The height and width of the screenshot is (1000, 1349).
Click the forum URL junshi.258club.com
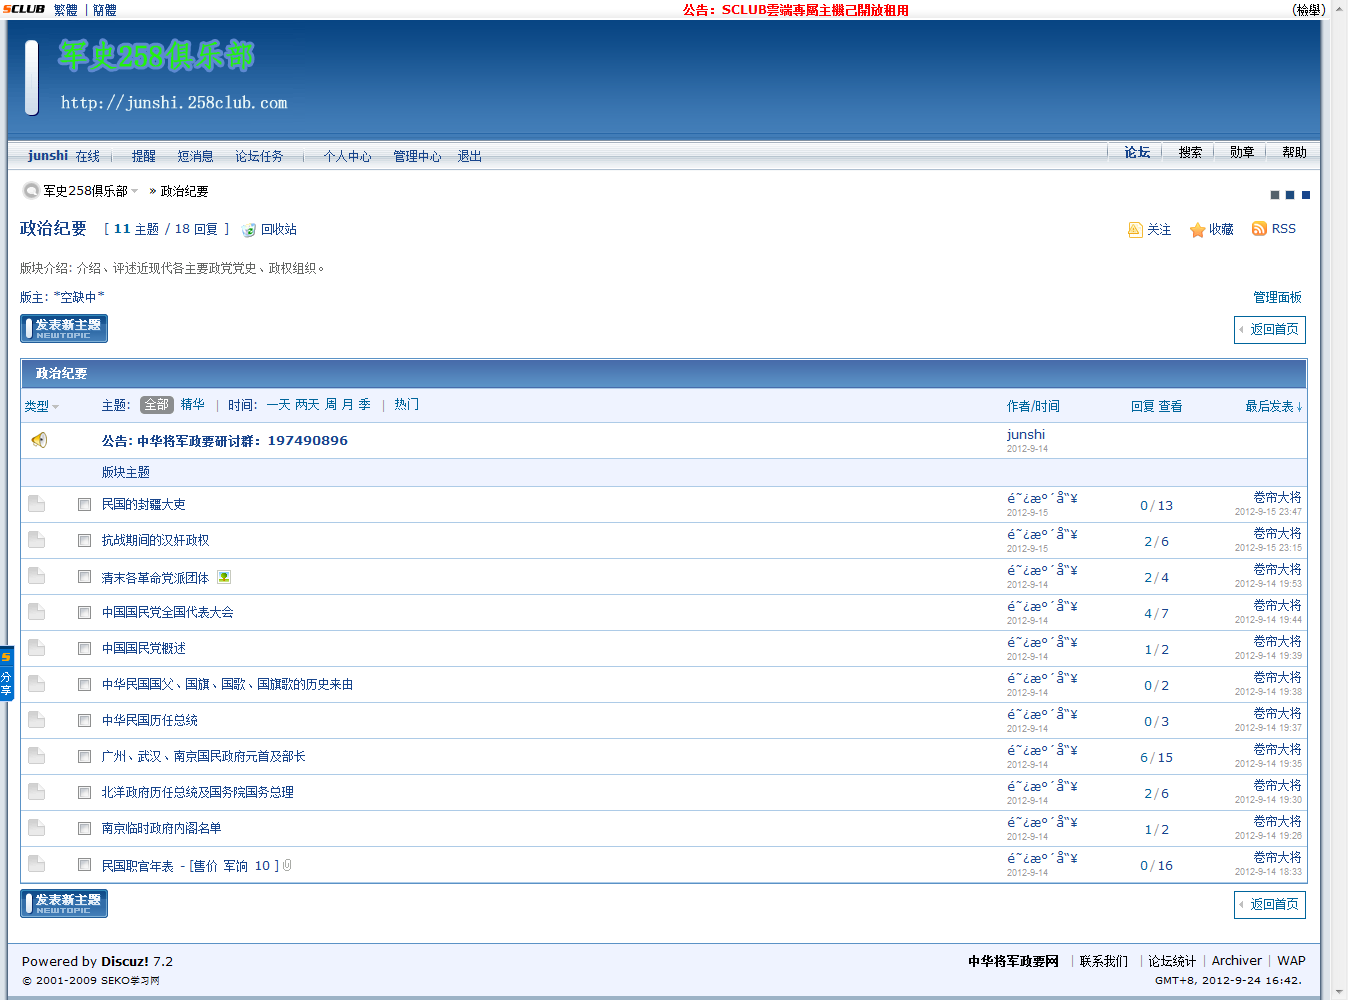tap(174, 103)
